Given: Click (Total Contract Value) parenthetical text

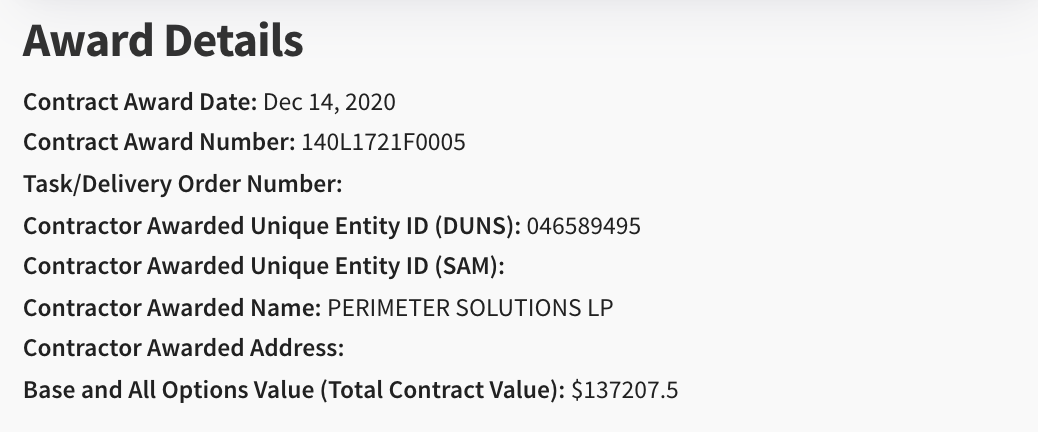Looking at the screenshot, I should point(442,390).
